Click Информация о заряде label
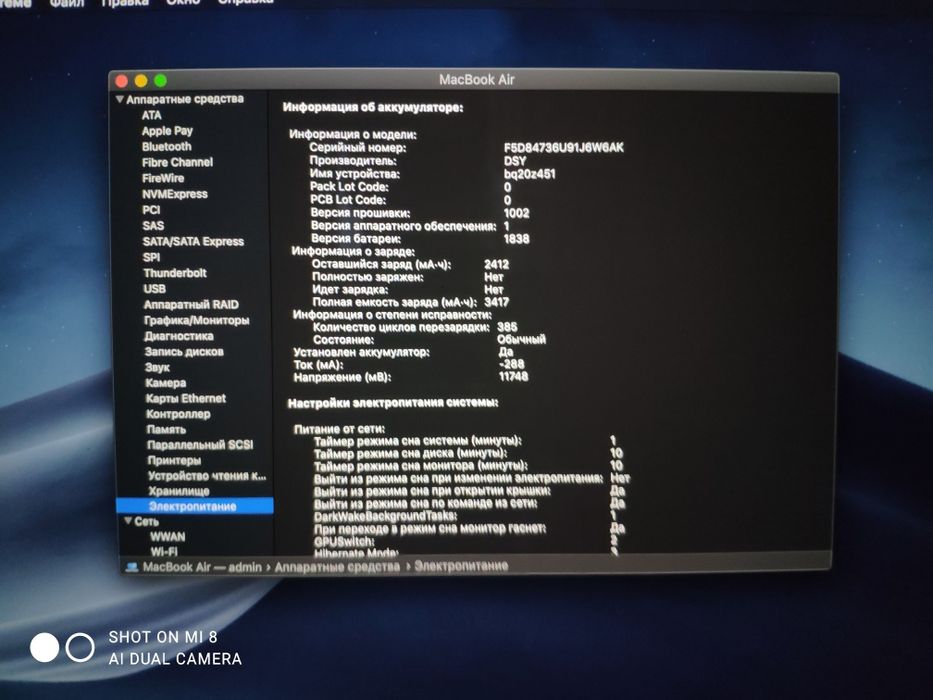 click(353, 251)
